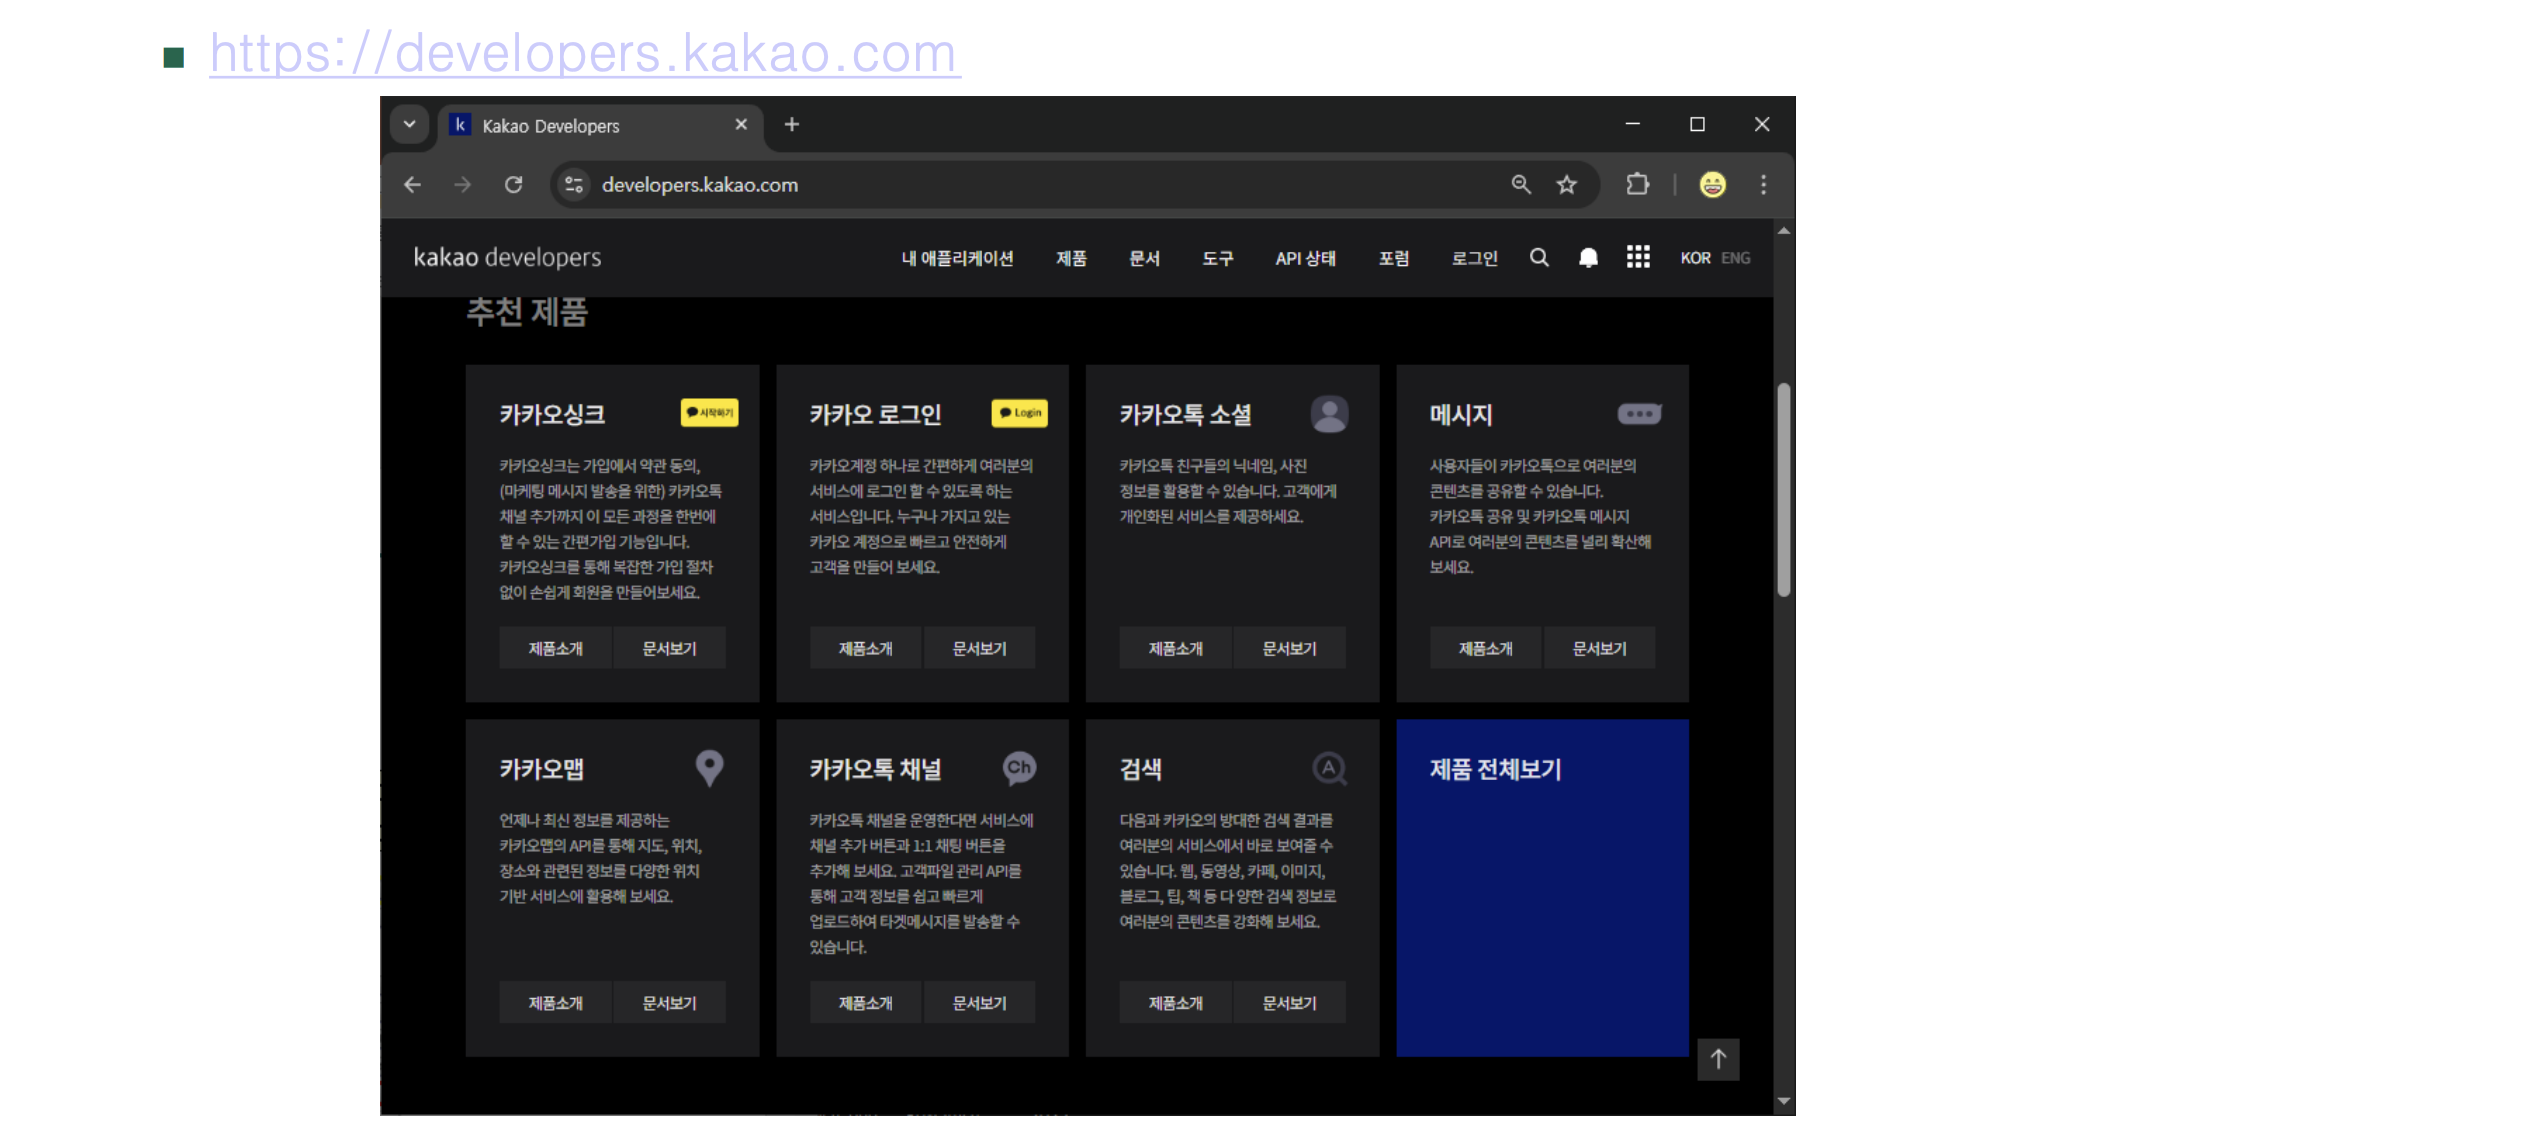
Task: Bookmark the page with the star icon
Action: (x=1566, y=185)
